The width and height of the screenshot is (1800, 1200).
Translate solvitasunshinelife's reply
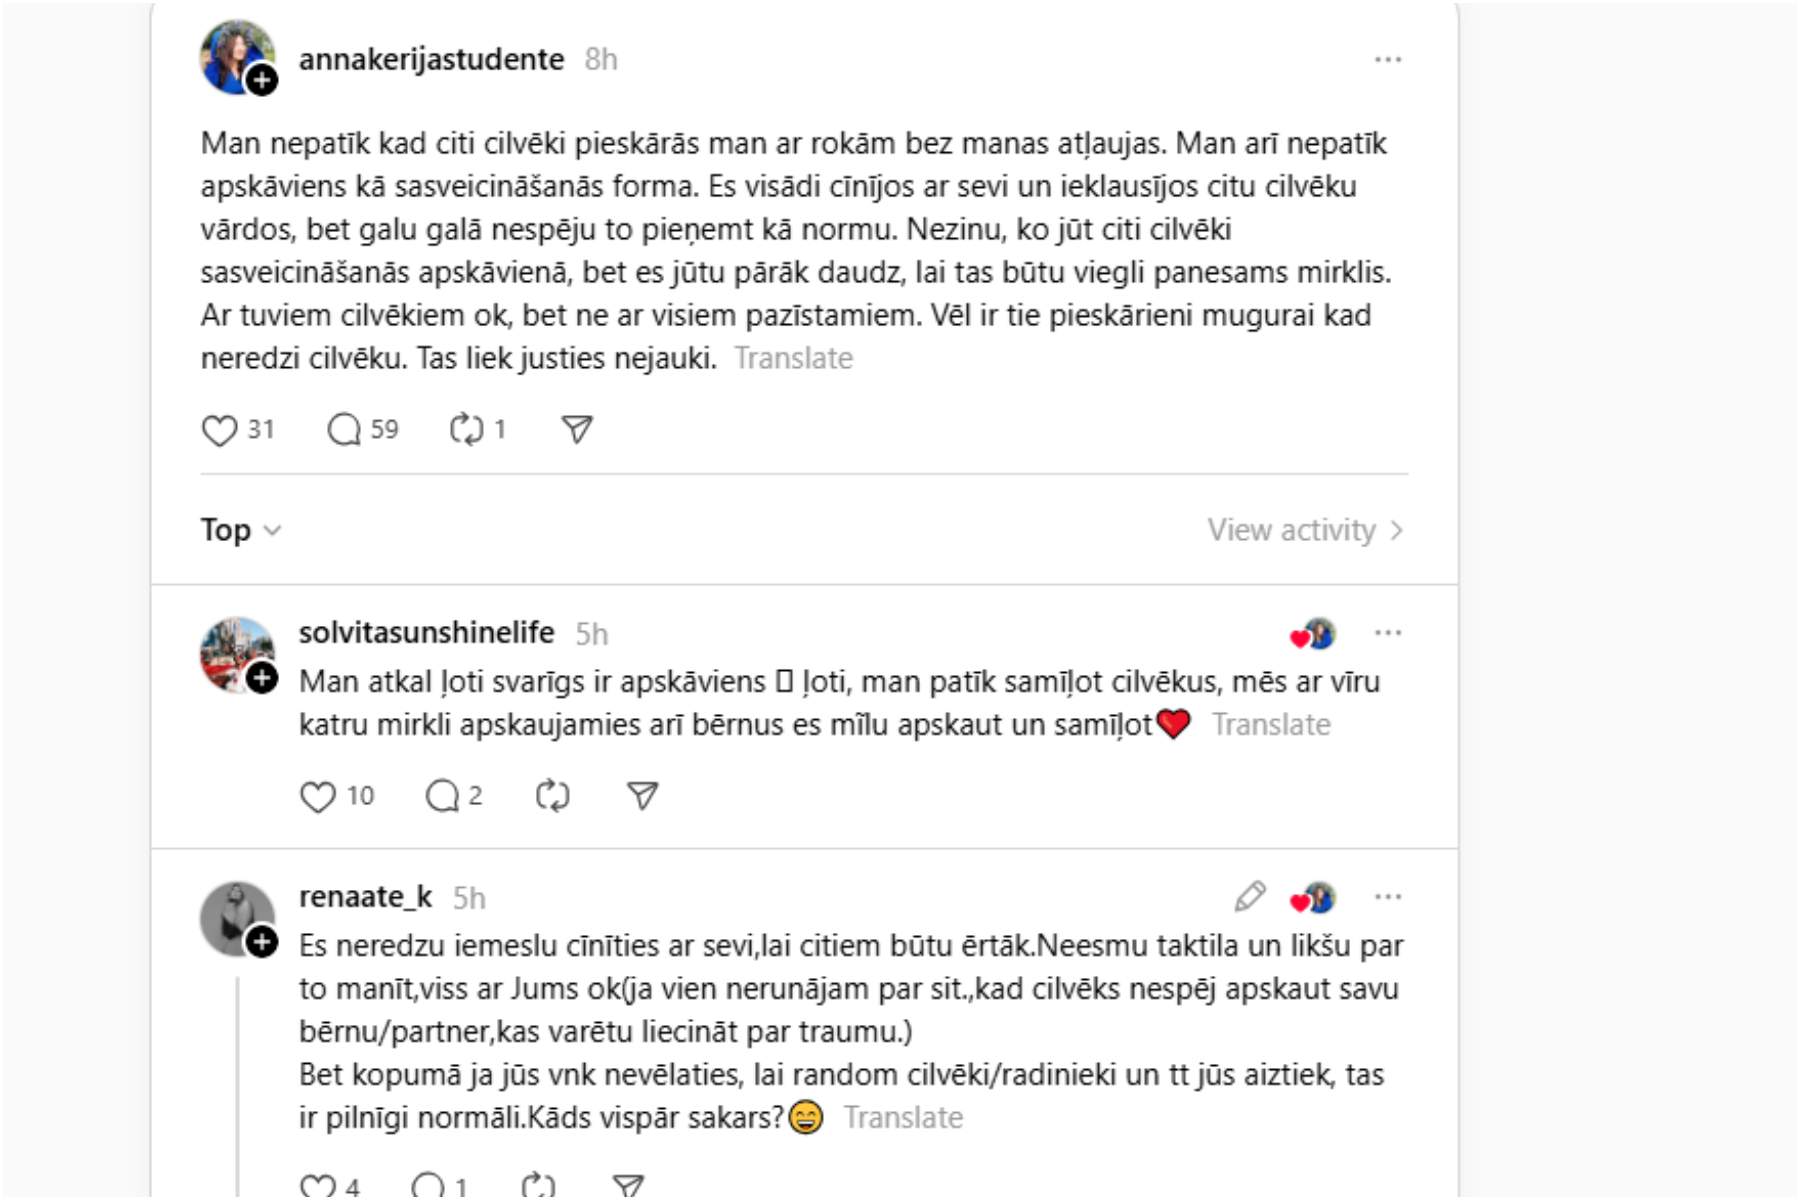[x=1270, y=724]
